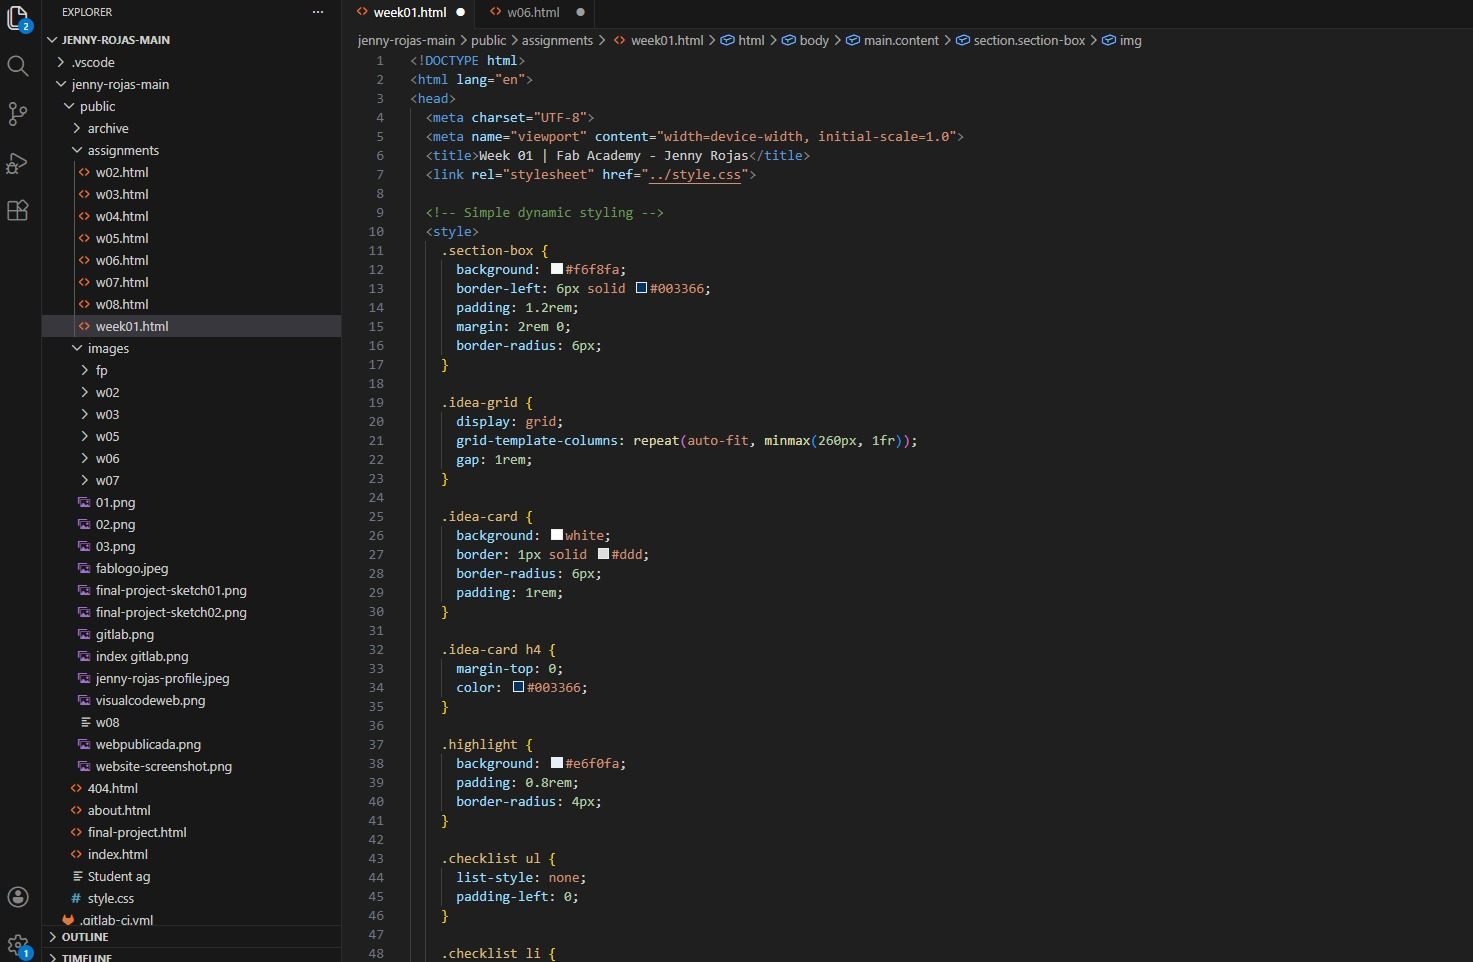The image size is (1473, 962).
Task: Click the #003366 swatch on line 13
Action: coord(641,288)
